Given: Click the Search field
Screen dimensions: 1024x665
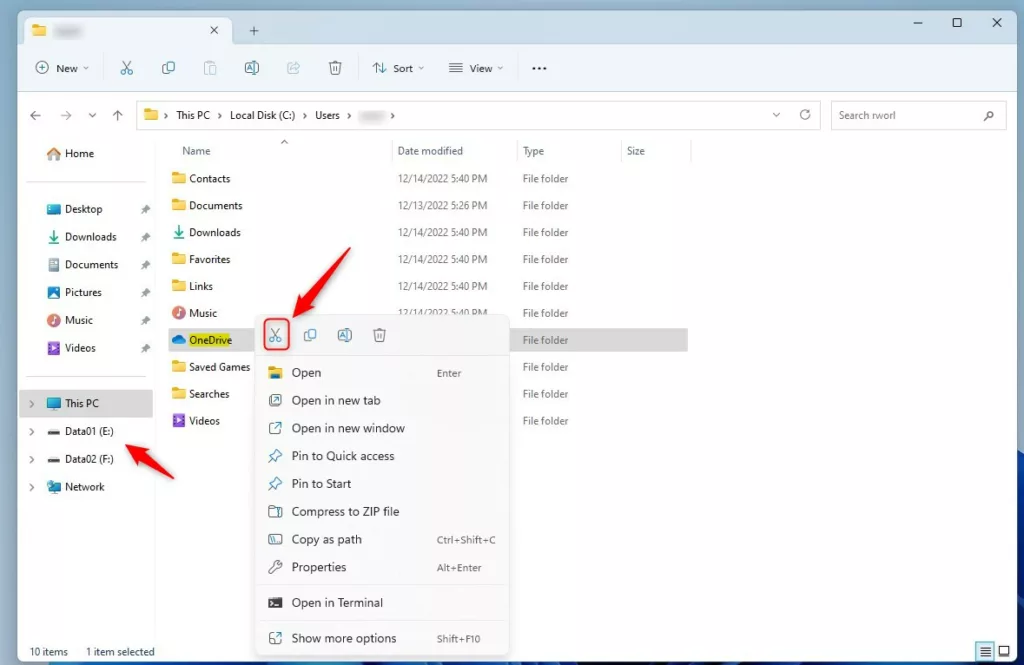Looking at the screenshot, I should 905,115.
